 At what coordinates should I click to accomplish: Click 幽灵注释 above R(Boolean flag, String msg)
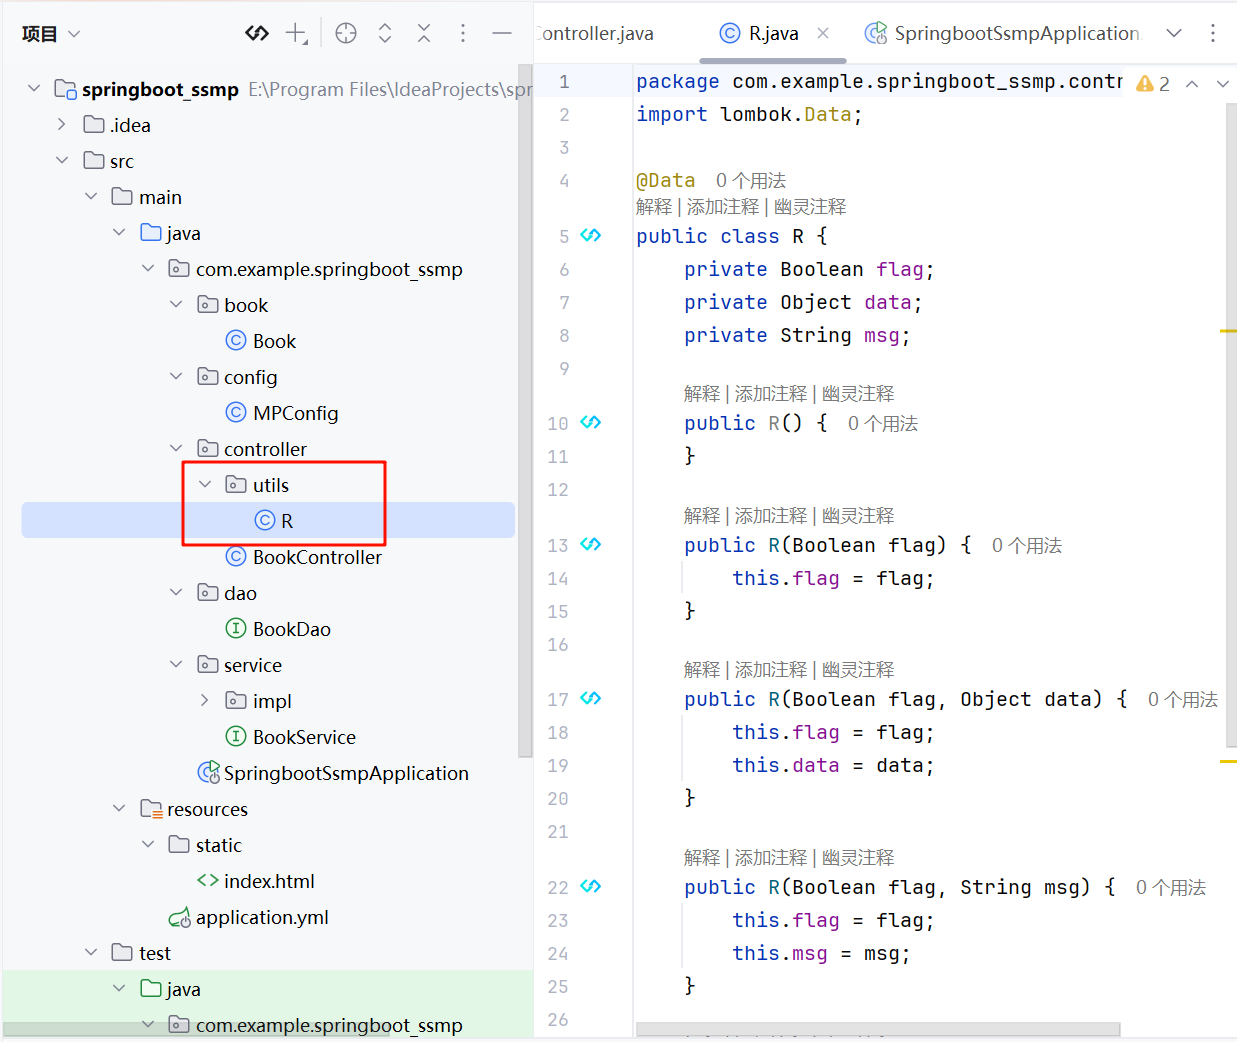coord(858,858)
